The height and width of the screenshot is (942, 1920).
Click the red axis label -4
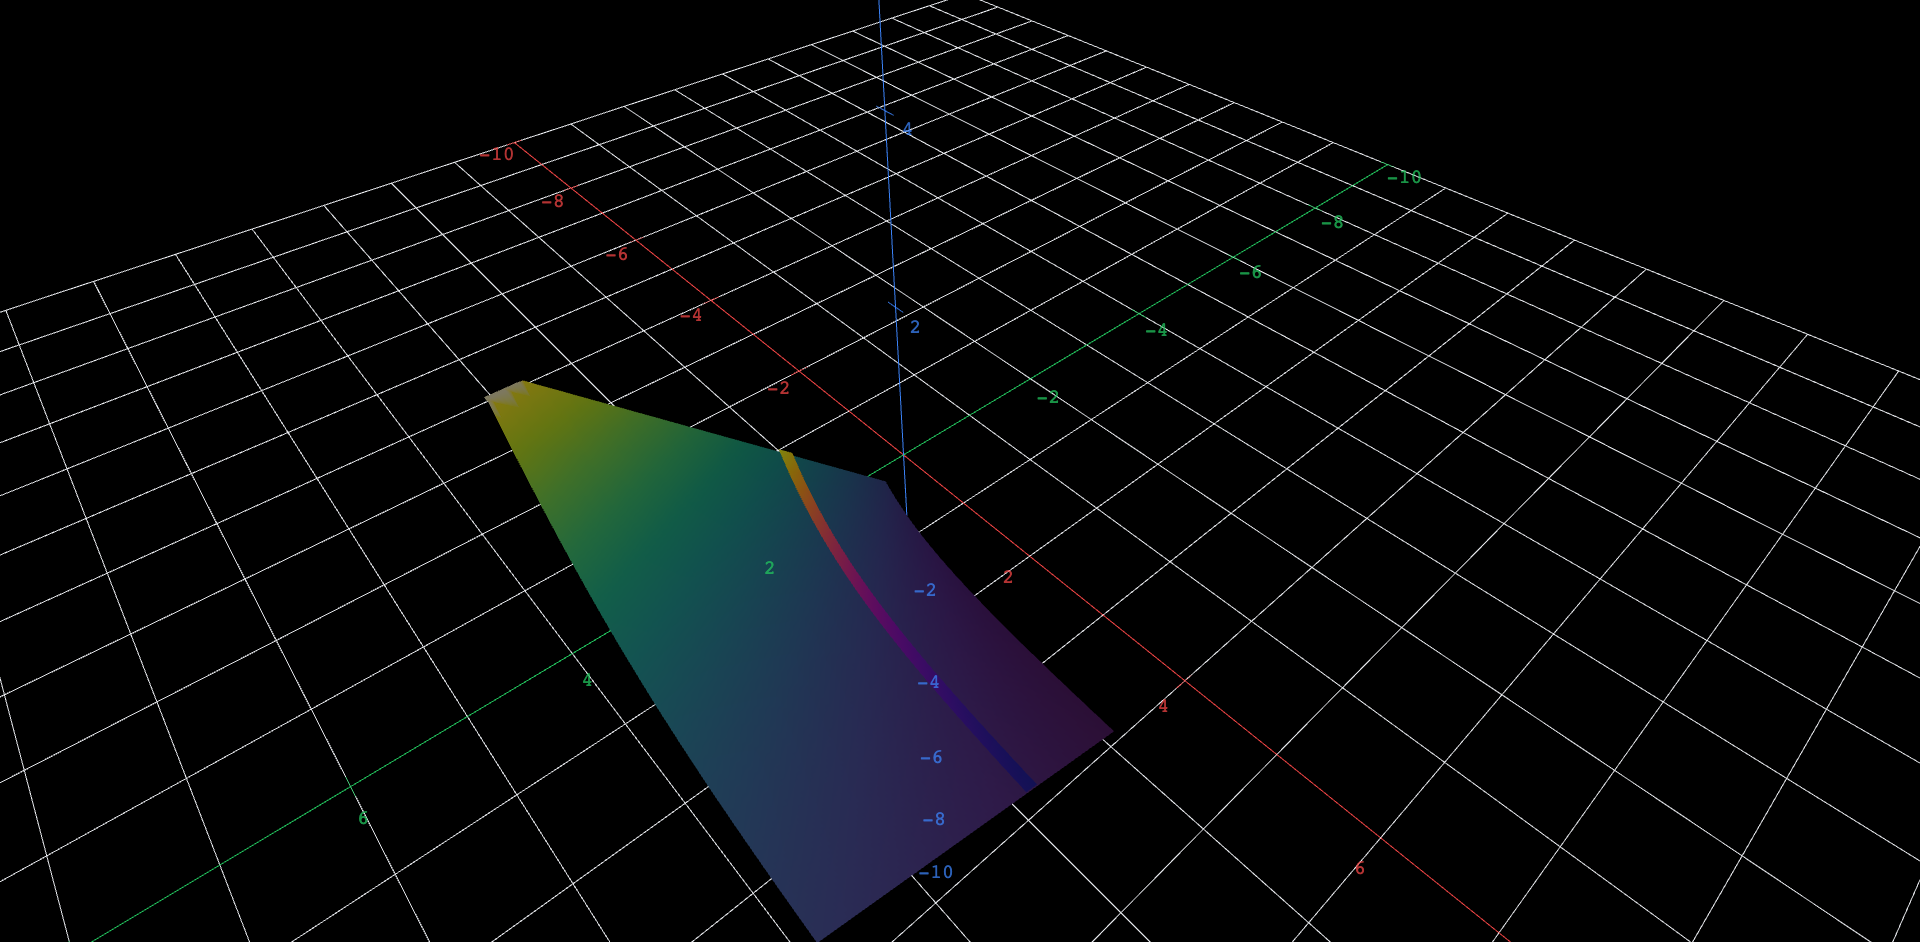point(691,315)
